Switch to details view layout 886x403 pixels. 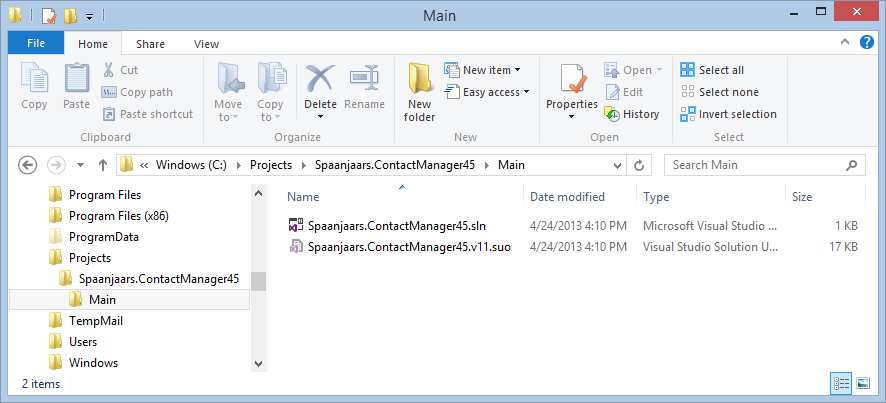click(x=841, y=383)
